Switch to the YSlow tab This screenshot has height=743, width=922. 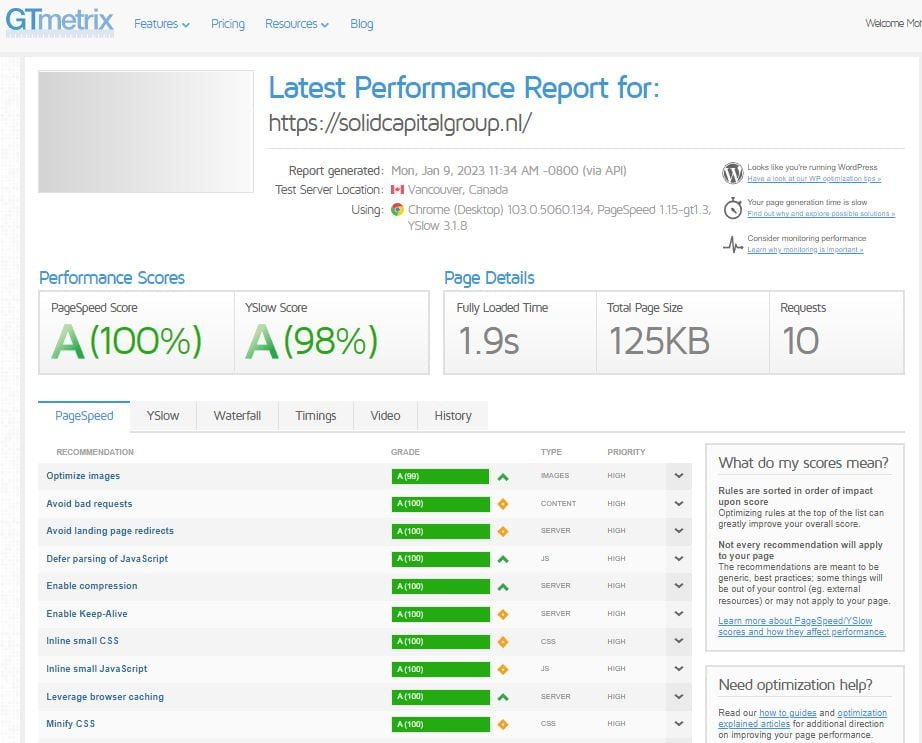coord(163,416)
